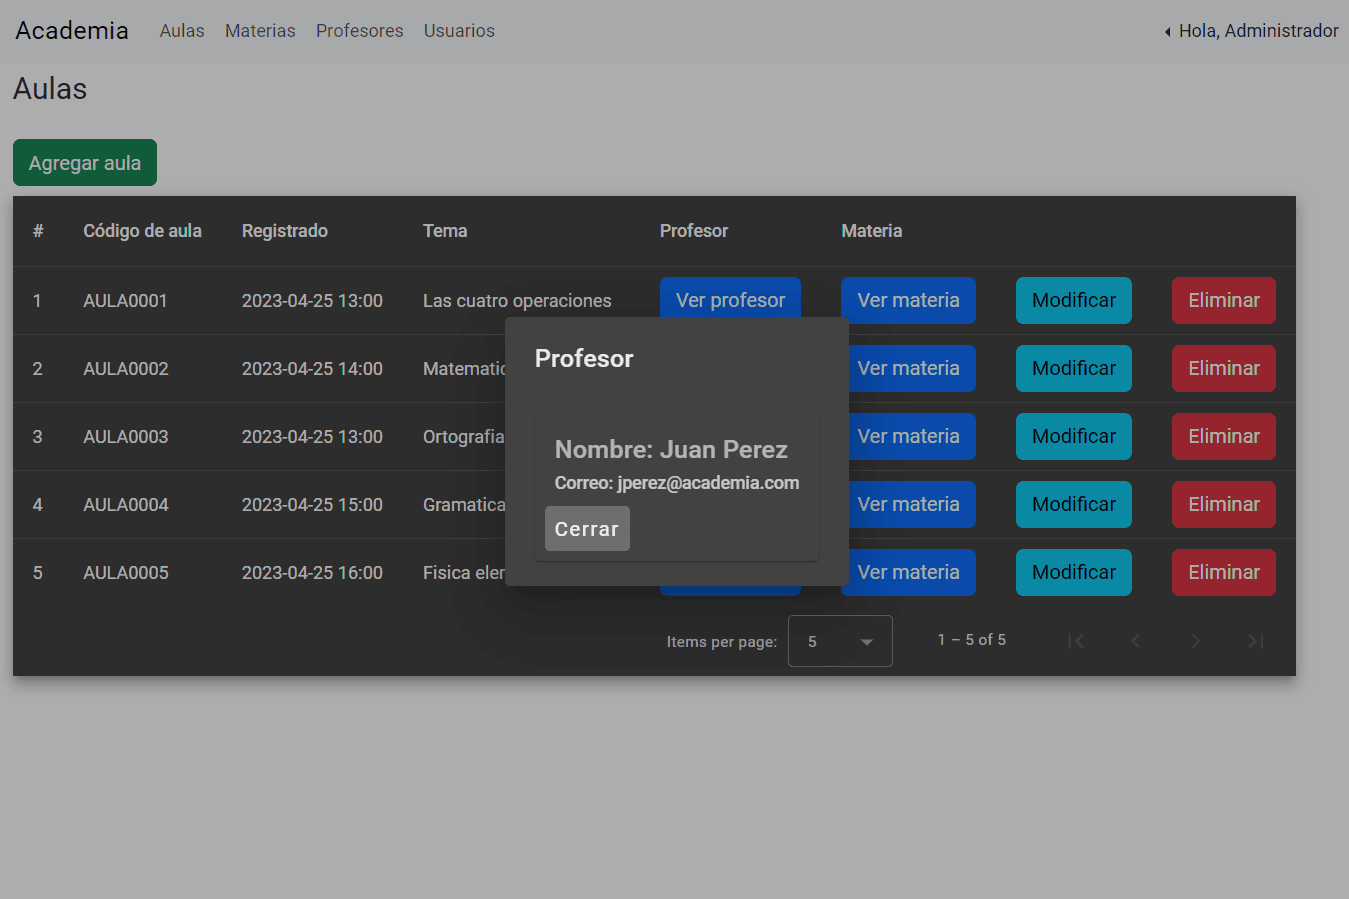The height and width of the screenshot is (899, 1349).
Task: Close the Profesor dialog with Cerrar
Action: [587, 529]
